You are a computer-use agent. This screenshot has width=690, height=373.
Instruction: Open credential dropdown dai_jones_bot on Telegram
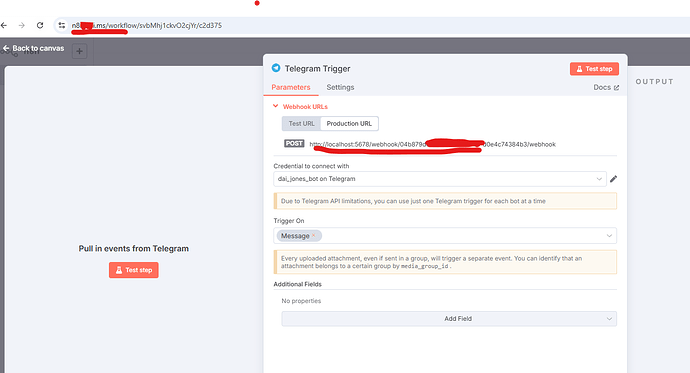pyautogui.click(x=440, y=179)
